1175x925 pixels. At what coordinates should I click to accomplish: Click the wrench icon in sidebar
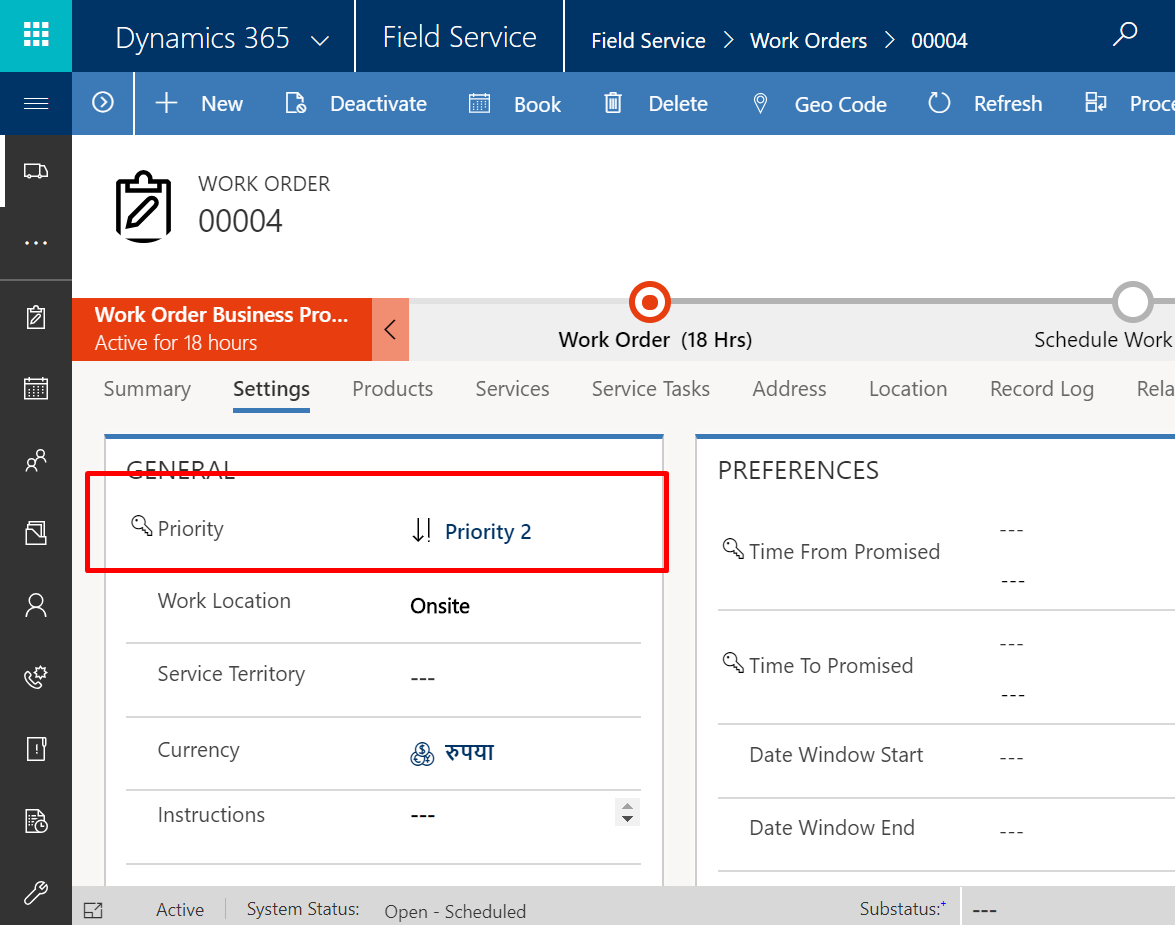click(x=36, y=892)
